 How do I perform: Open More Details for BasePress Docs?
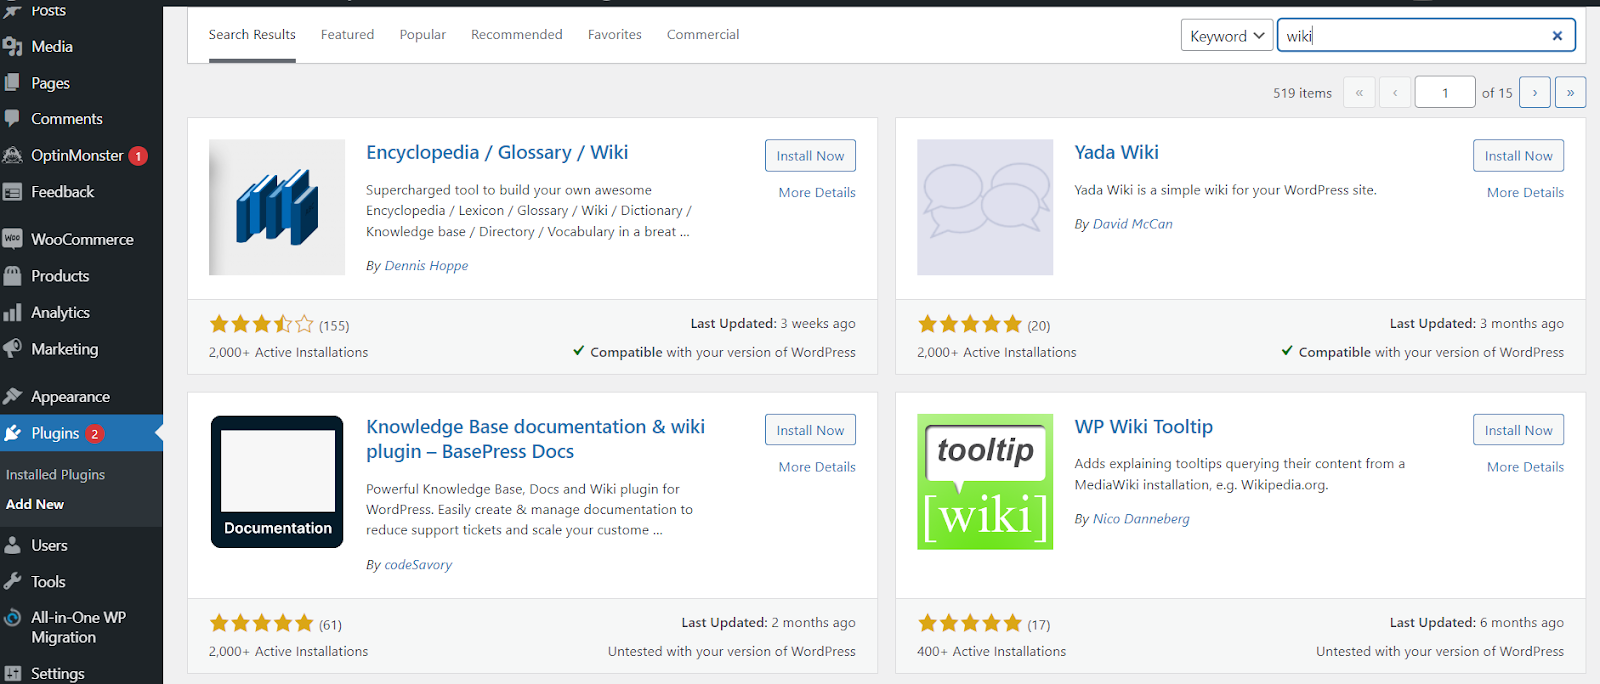pos(817,467)
